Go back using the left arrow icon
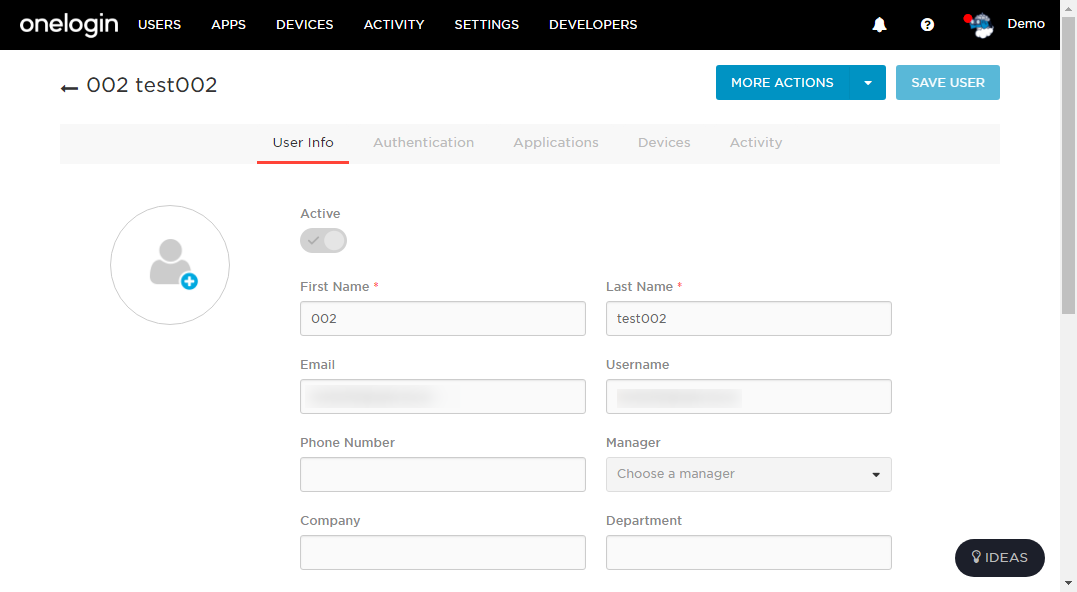The height and width of the screenshot is (592, 1077). pyautogui.click(x=69, y=88)
